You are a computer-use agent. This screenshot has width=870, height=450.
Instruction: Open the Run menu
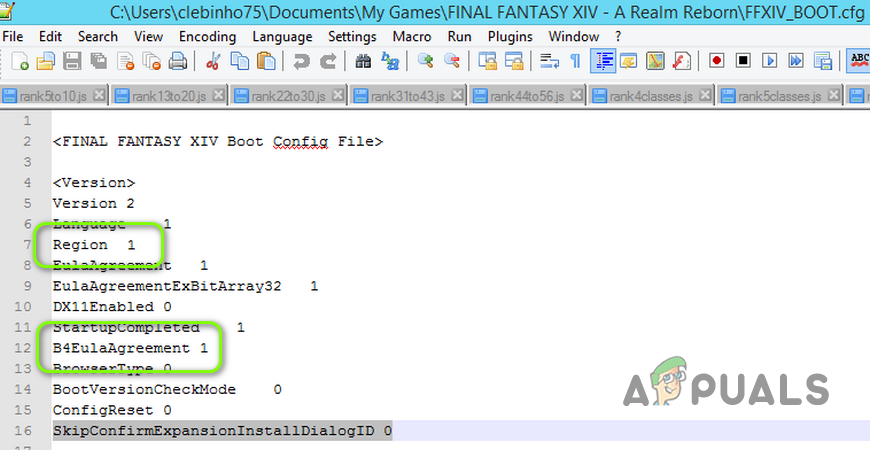click(459, 37)
